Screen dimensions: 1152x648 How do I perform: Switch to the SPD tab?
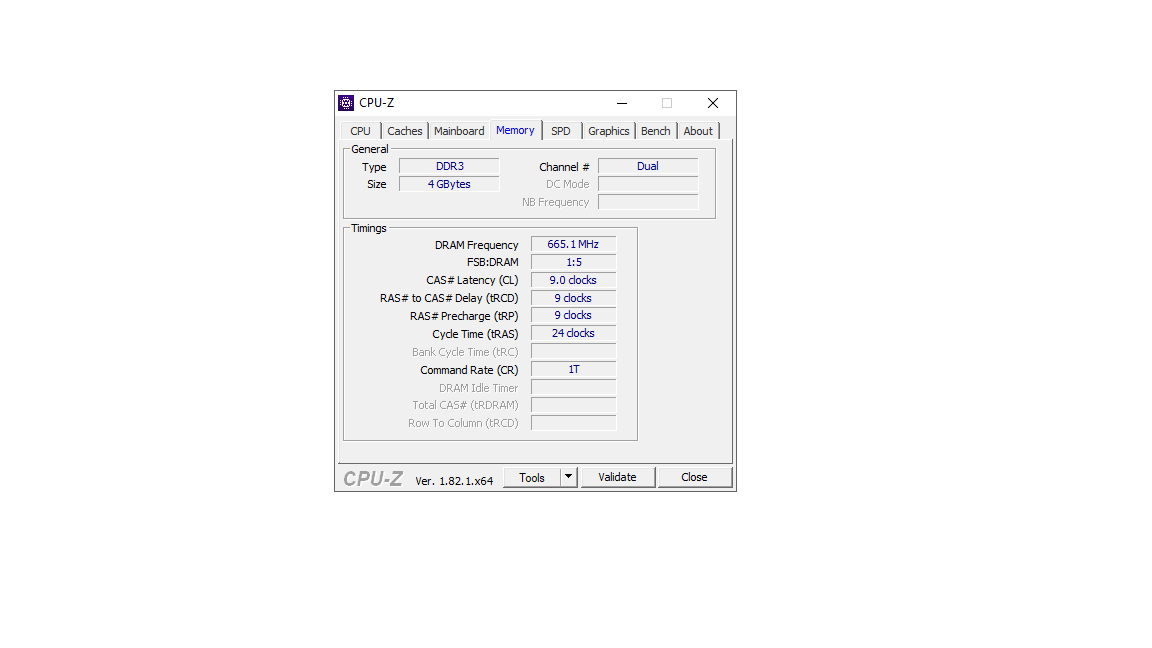[561, 131]
